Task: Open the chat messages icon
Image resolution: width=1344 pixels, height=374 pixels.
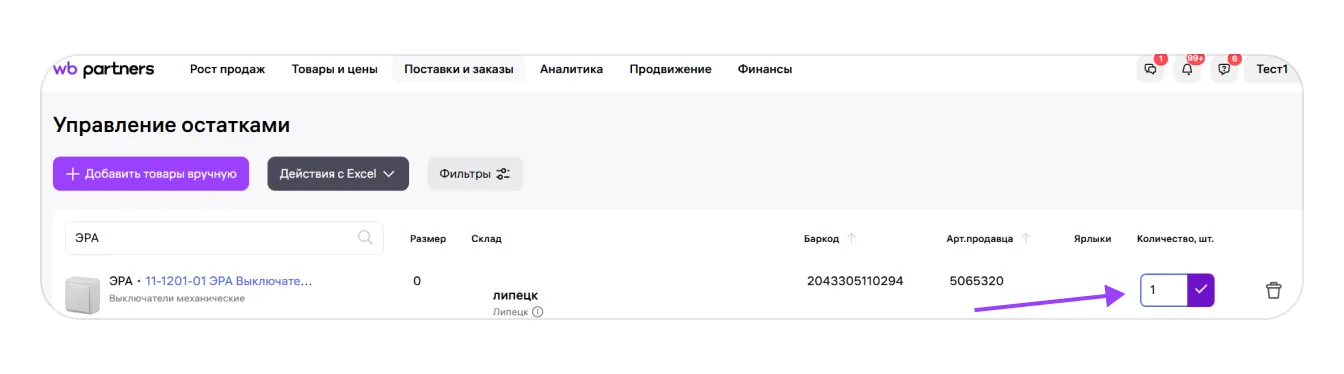Action: [x=1150, y=69]
